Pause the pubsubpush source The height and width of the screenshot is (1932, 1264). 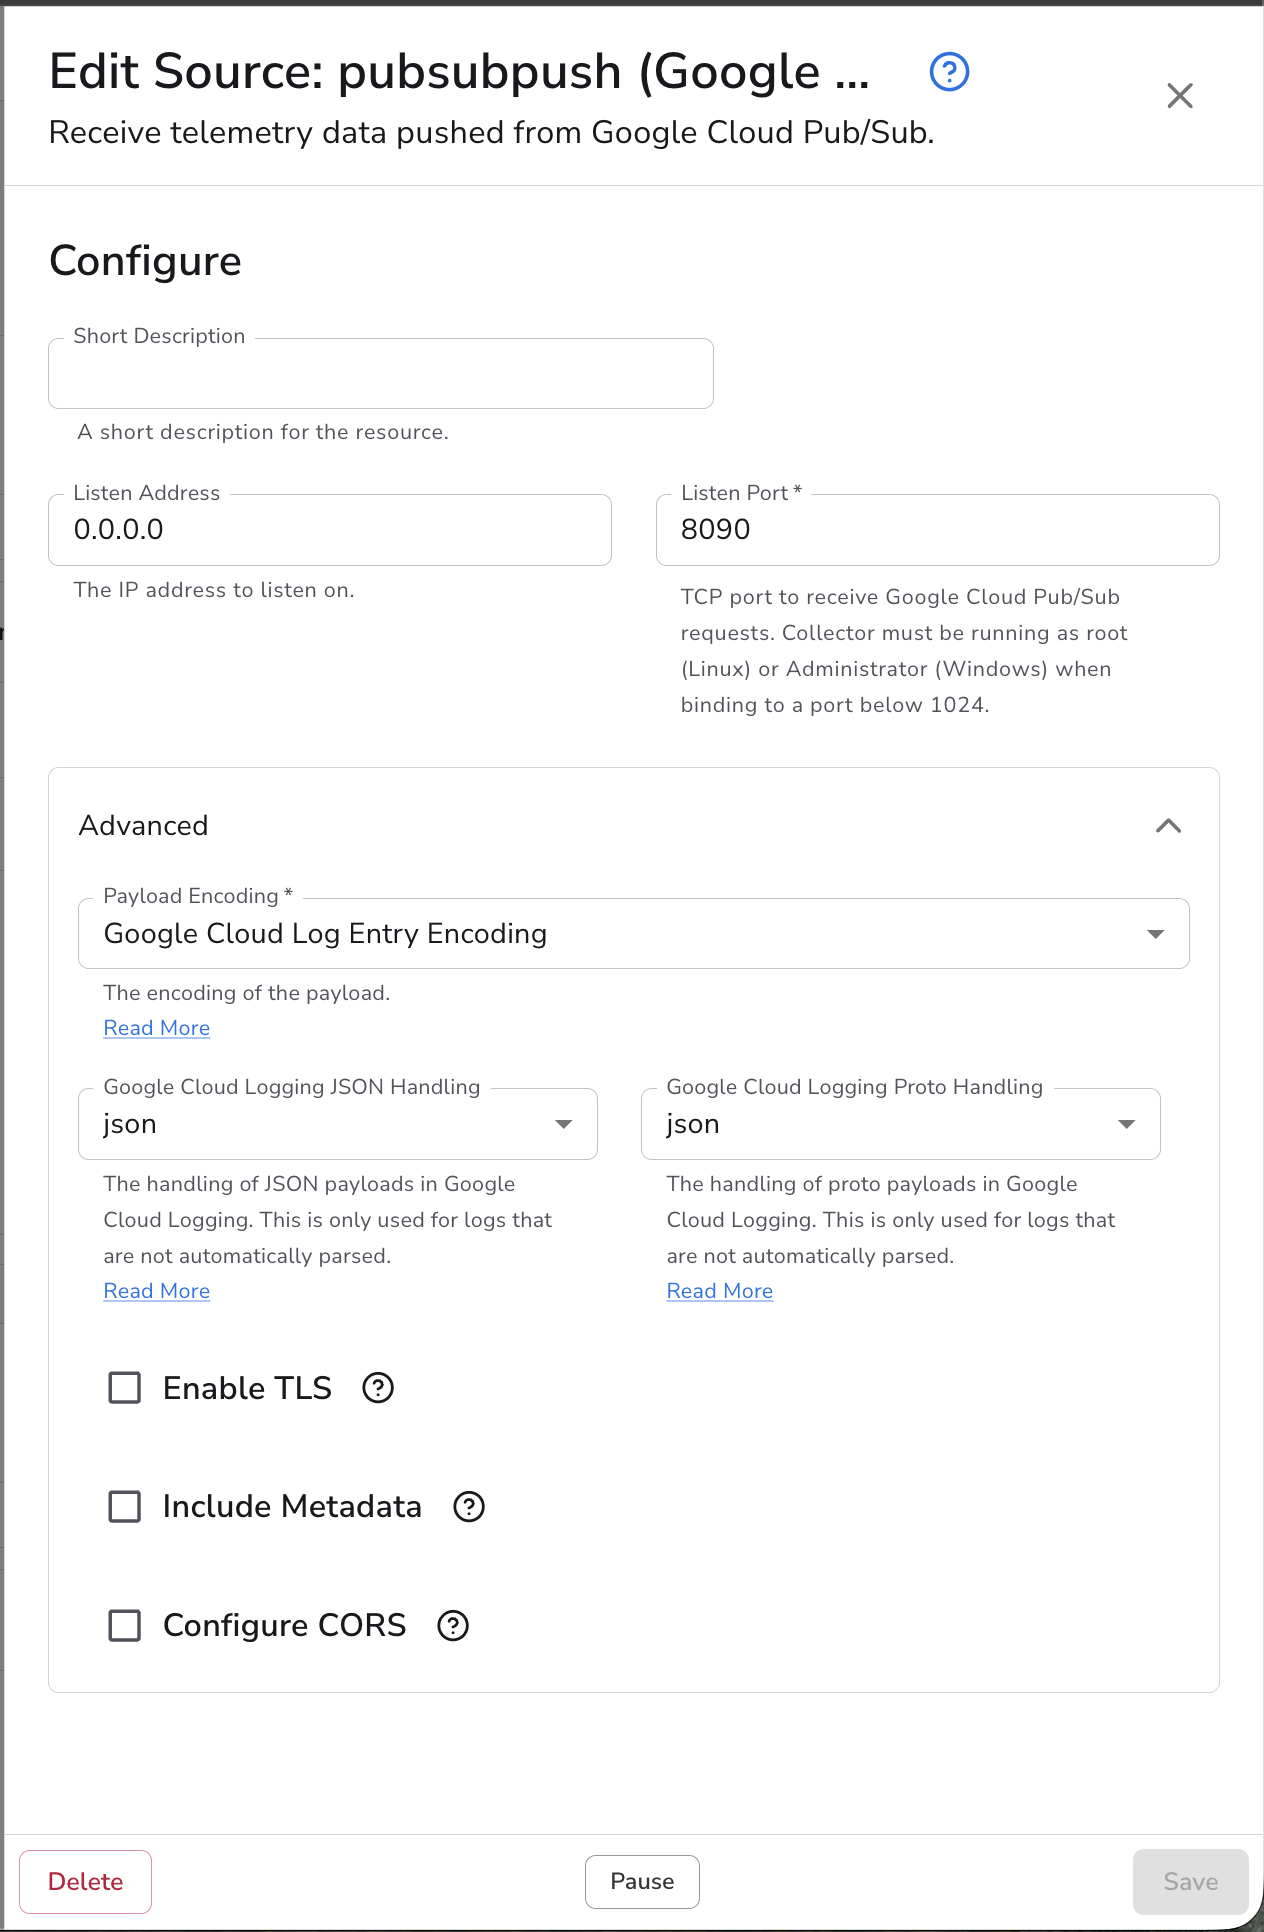(x=642, y=1882)
